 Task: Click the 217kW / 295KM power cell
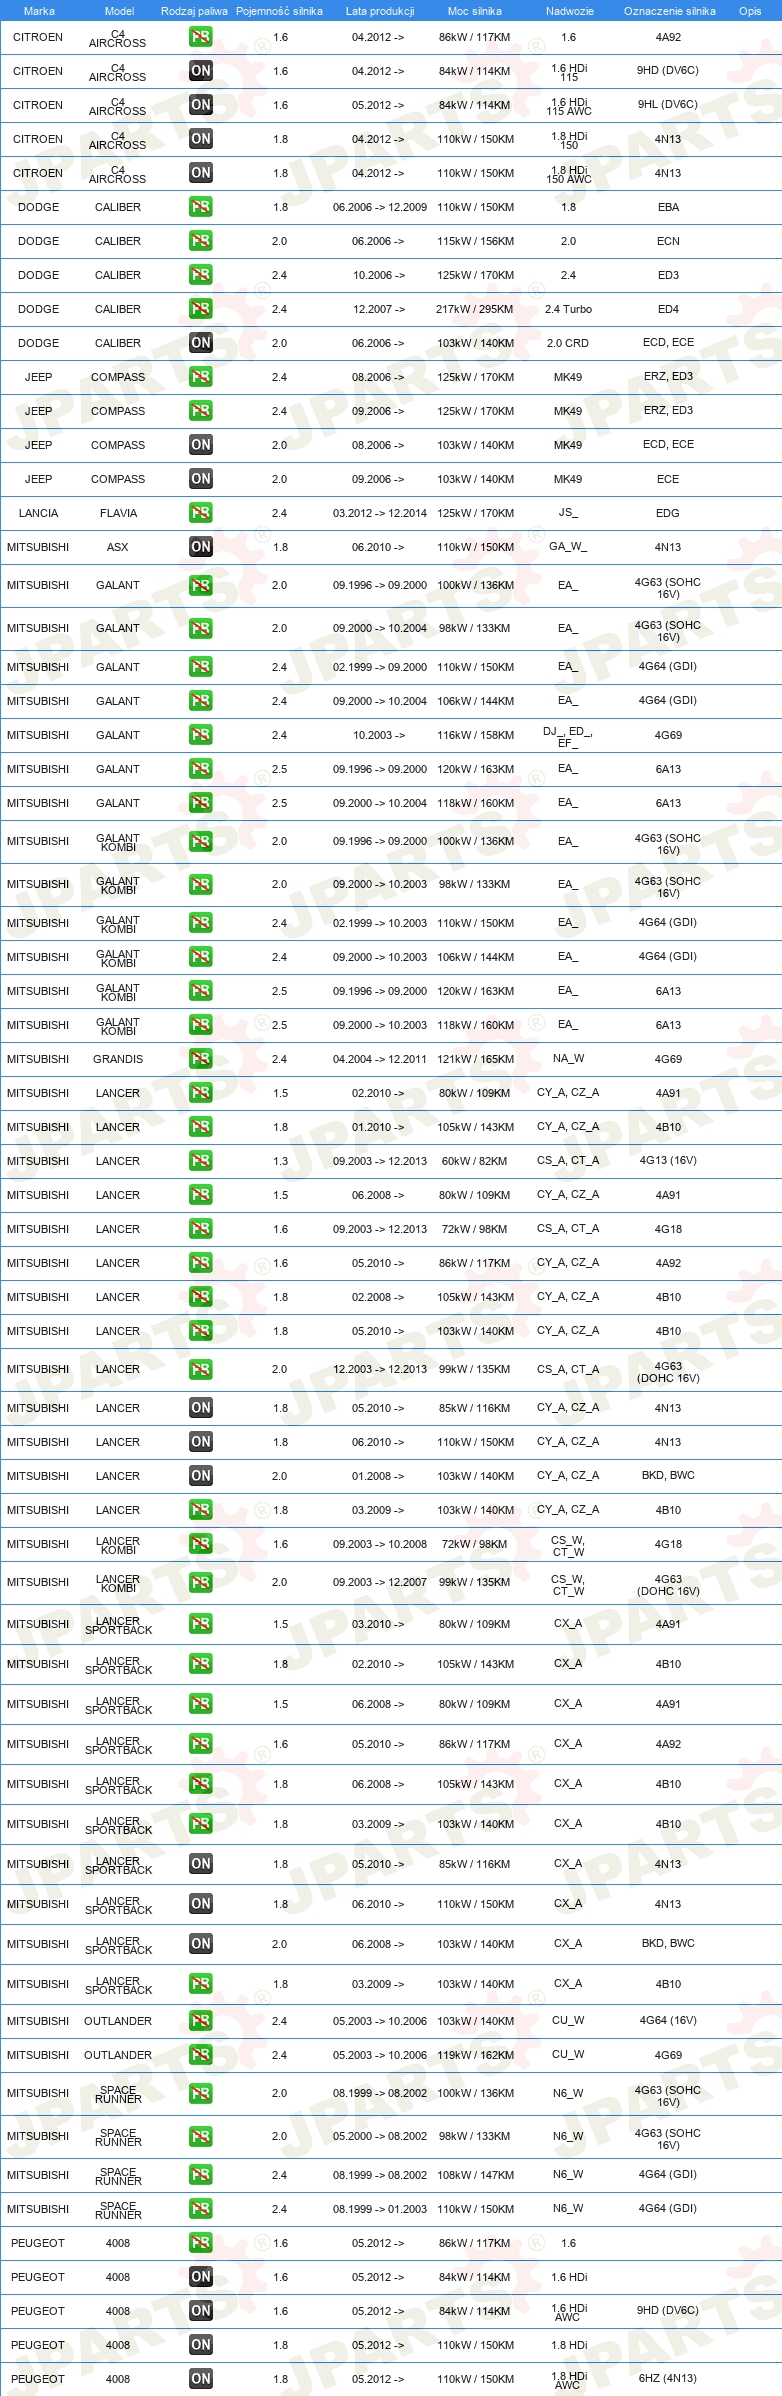click(x=475, y=309)
